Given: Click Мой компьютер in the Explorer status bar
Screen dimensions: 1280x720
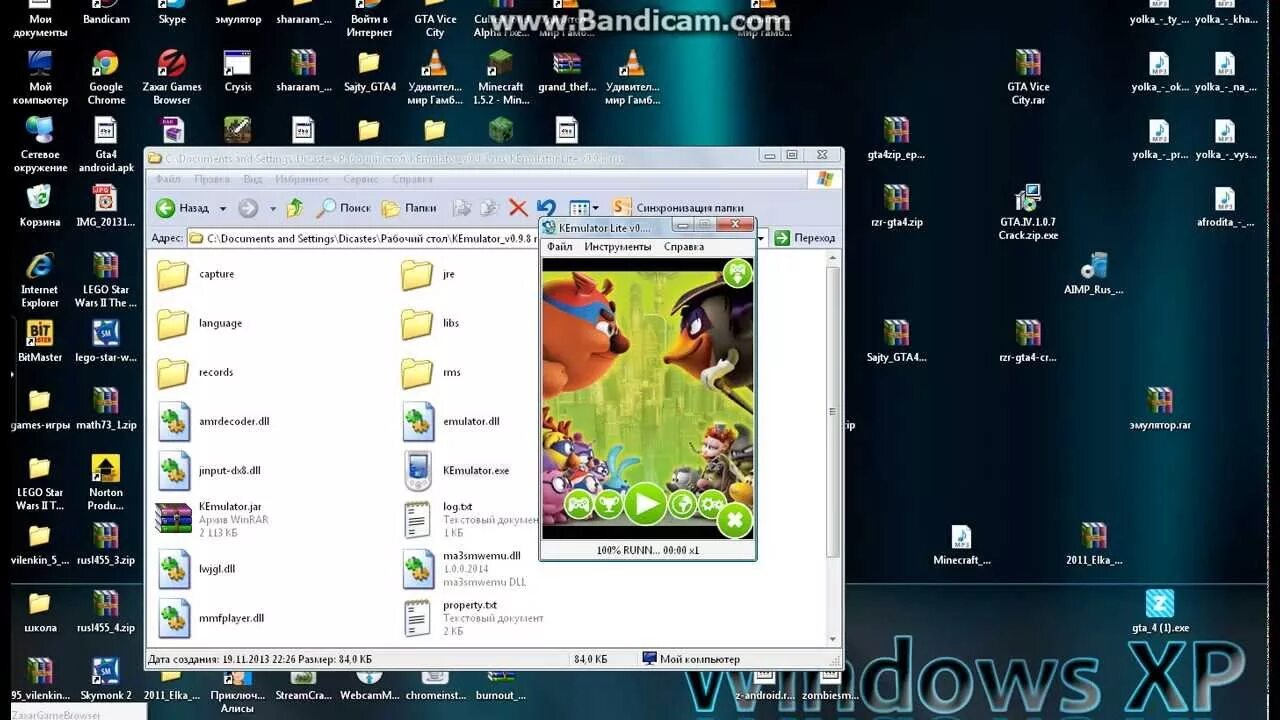Looking at the screenshot, I should click(x=691, y=659).
